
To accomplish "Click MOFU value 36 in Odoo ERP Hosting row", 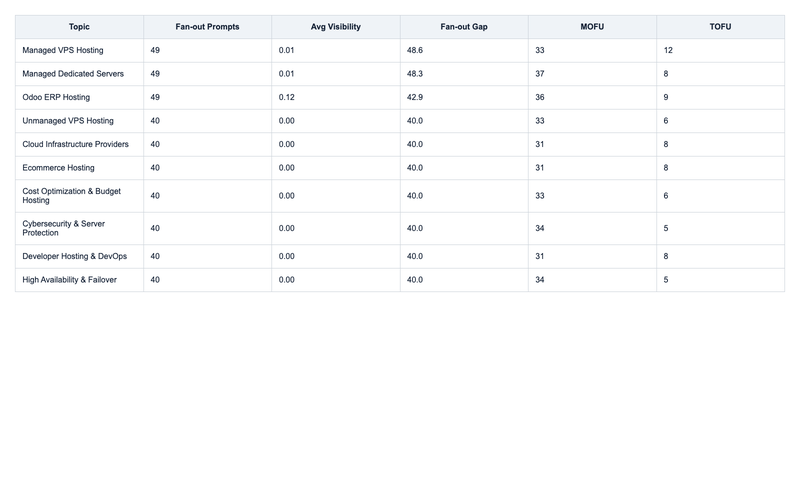I will point(540,97).
